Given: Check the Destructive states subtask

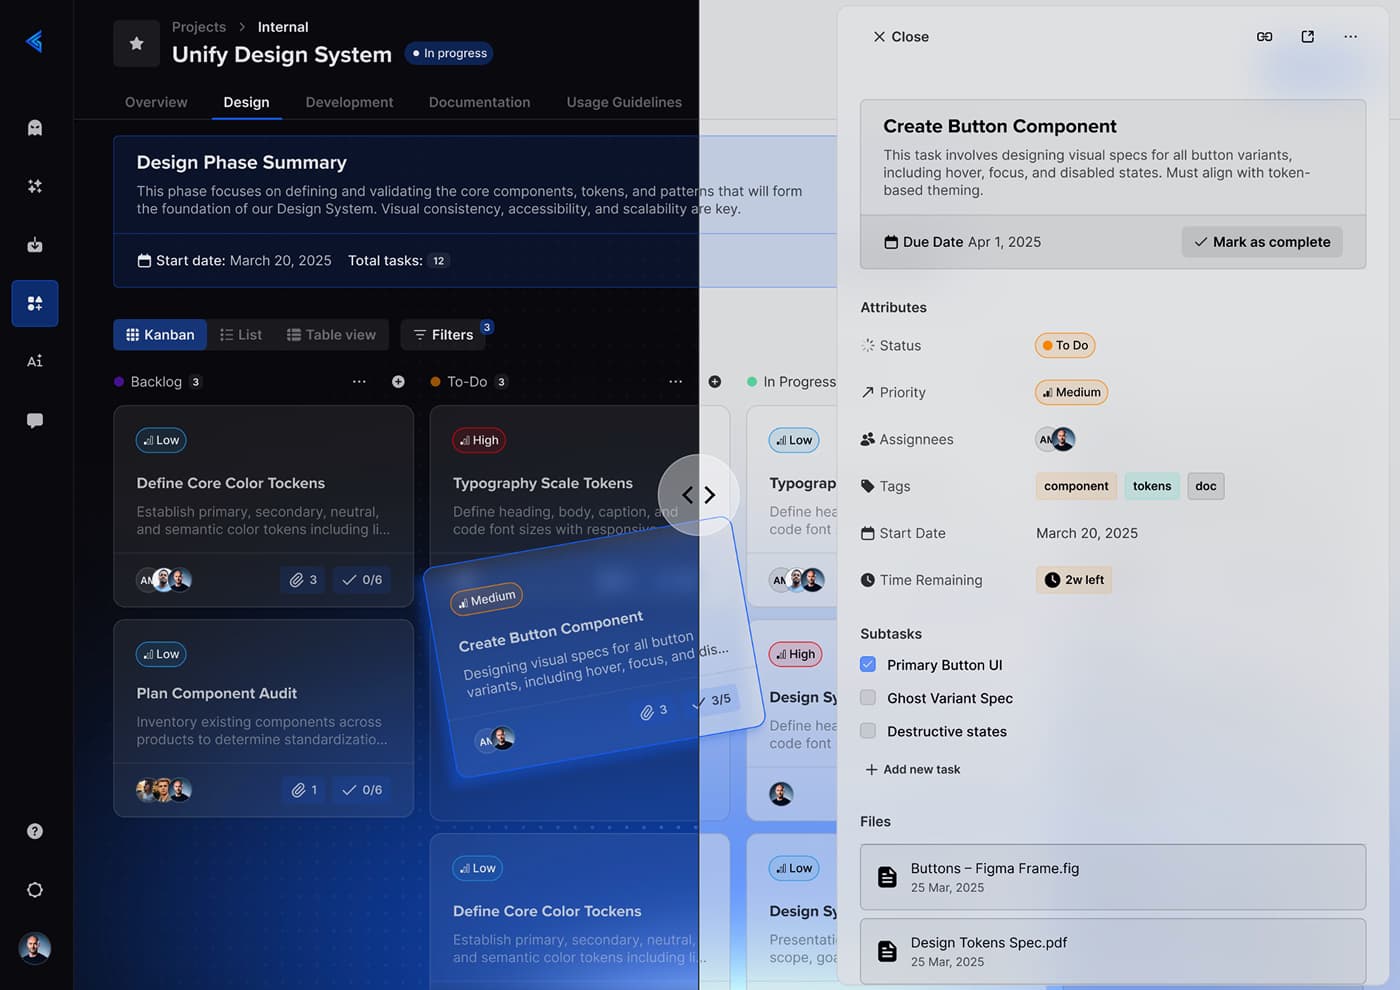Looking at the screenshot, I should click(x=867, y=731).
